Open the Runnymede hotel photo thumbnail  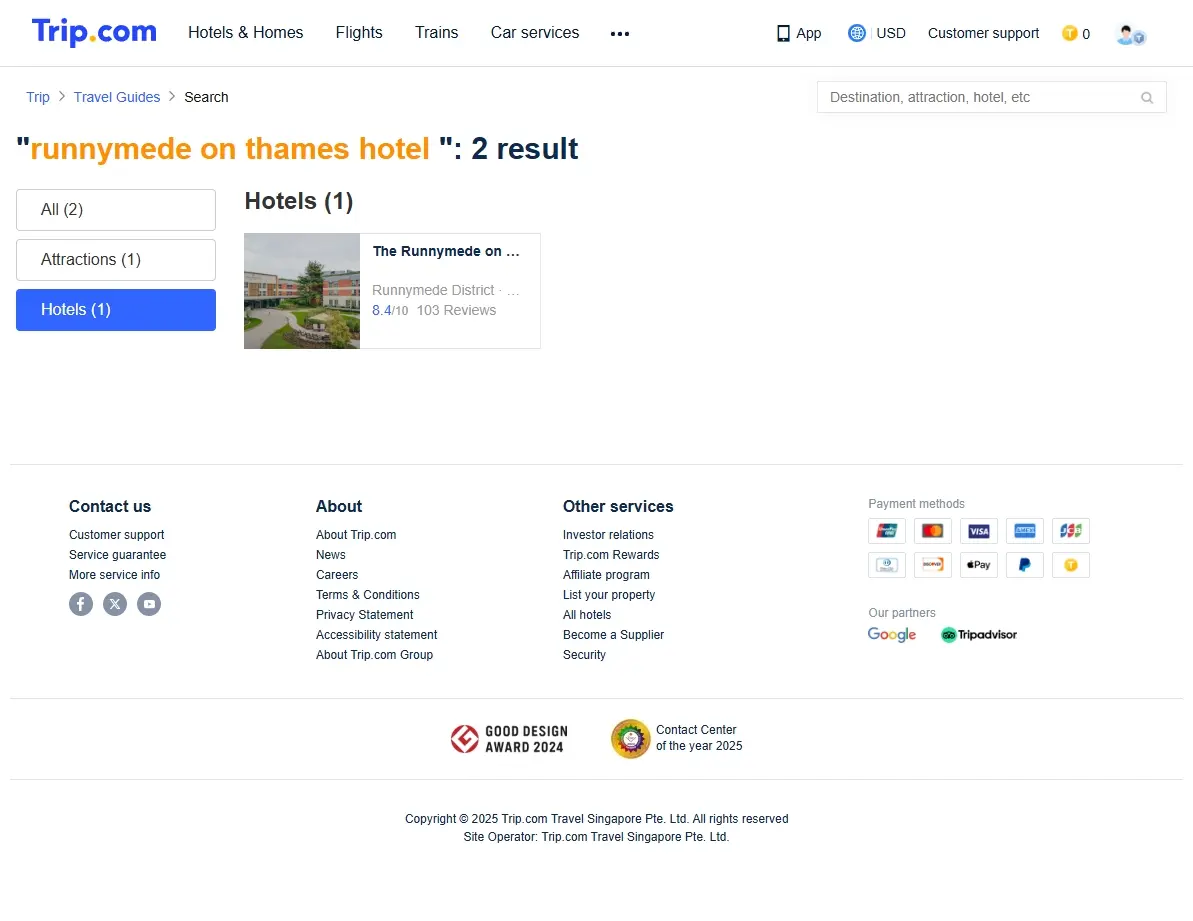[302, 291]
